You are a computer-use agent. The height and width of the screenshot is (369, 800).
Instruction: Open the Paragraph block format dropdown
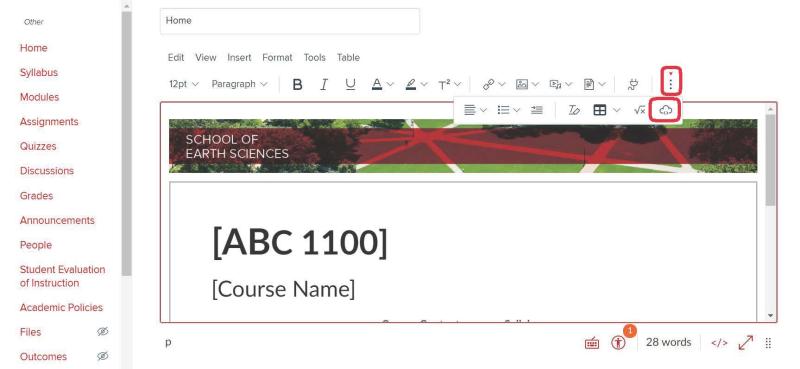(x=239, y=84)
